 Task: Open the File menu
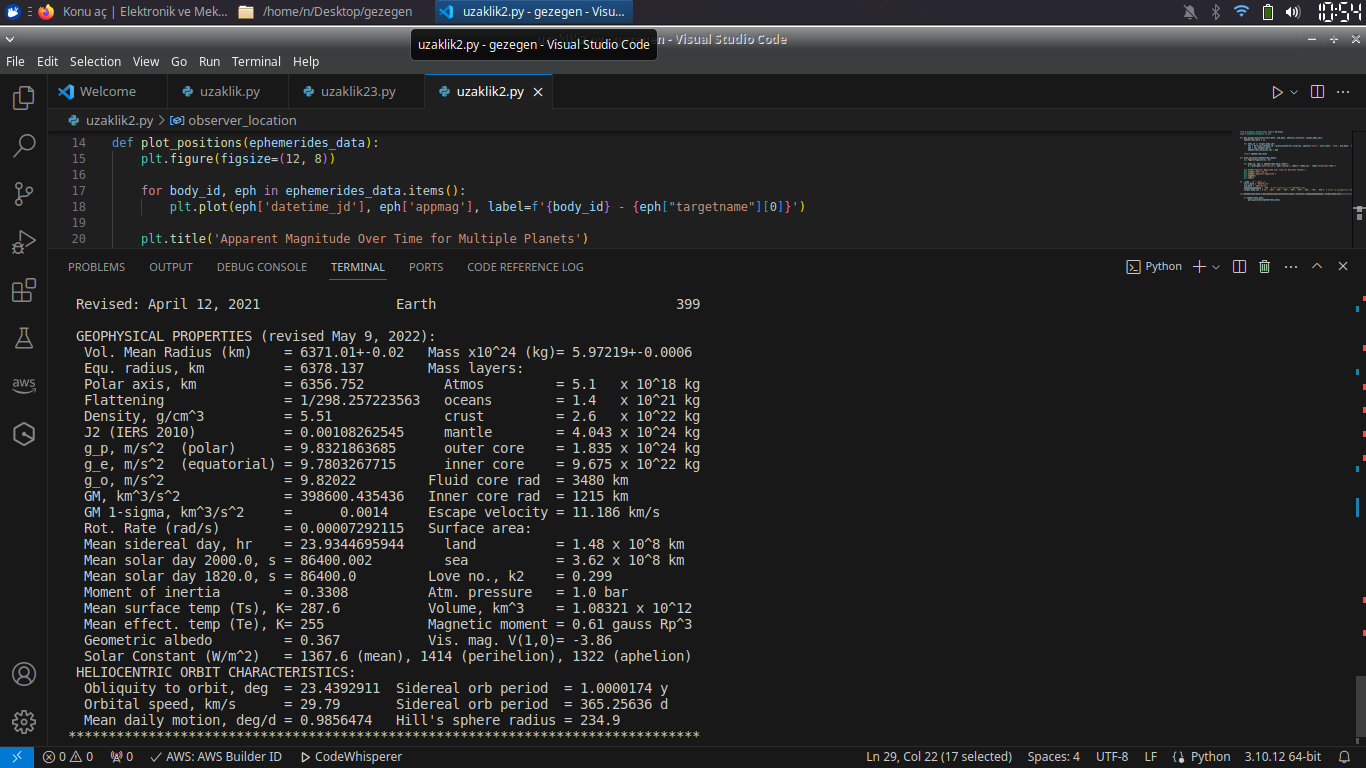pos(15,61)
